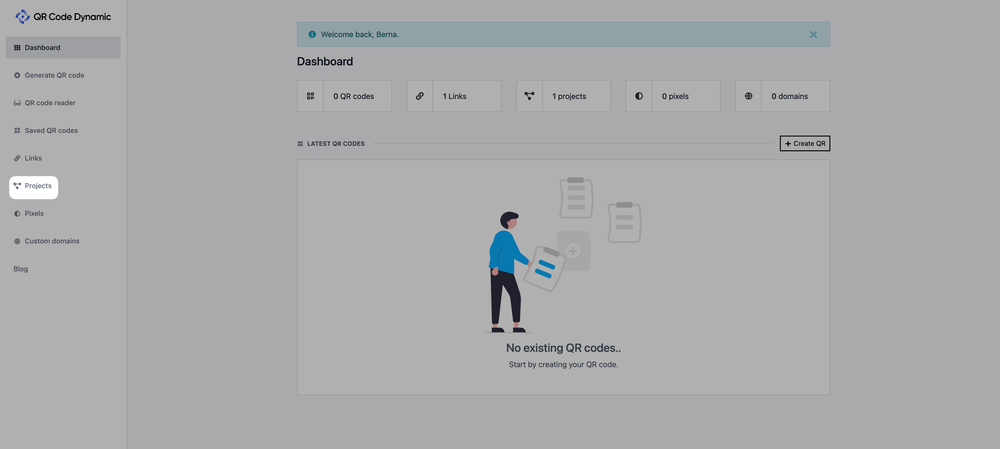Click the QR code reader icon
The width and height of the screenshot is (1000, 449).
click(17, 103)
